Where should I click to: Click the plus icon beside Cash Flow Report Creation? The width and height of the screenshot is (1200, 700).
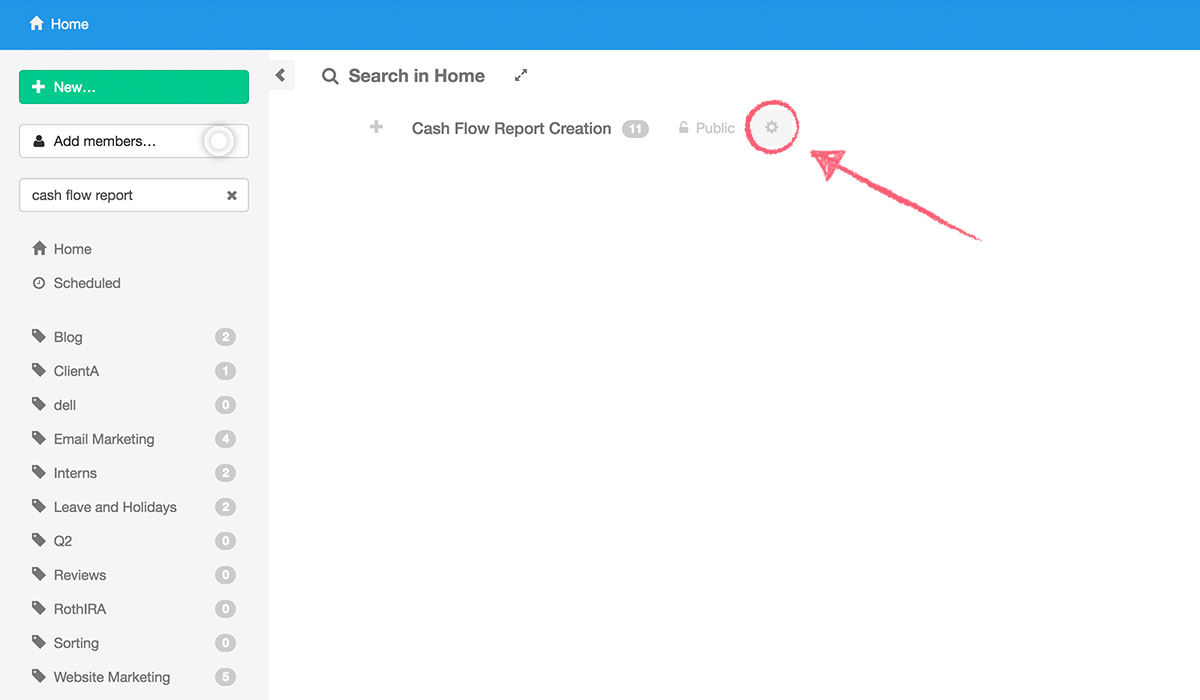376,127
